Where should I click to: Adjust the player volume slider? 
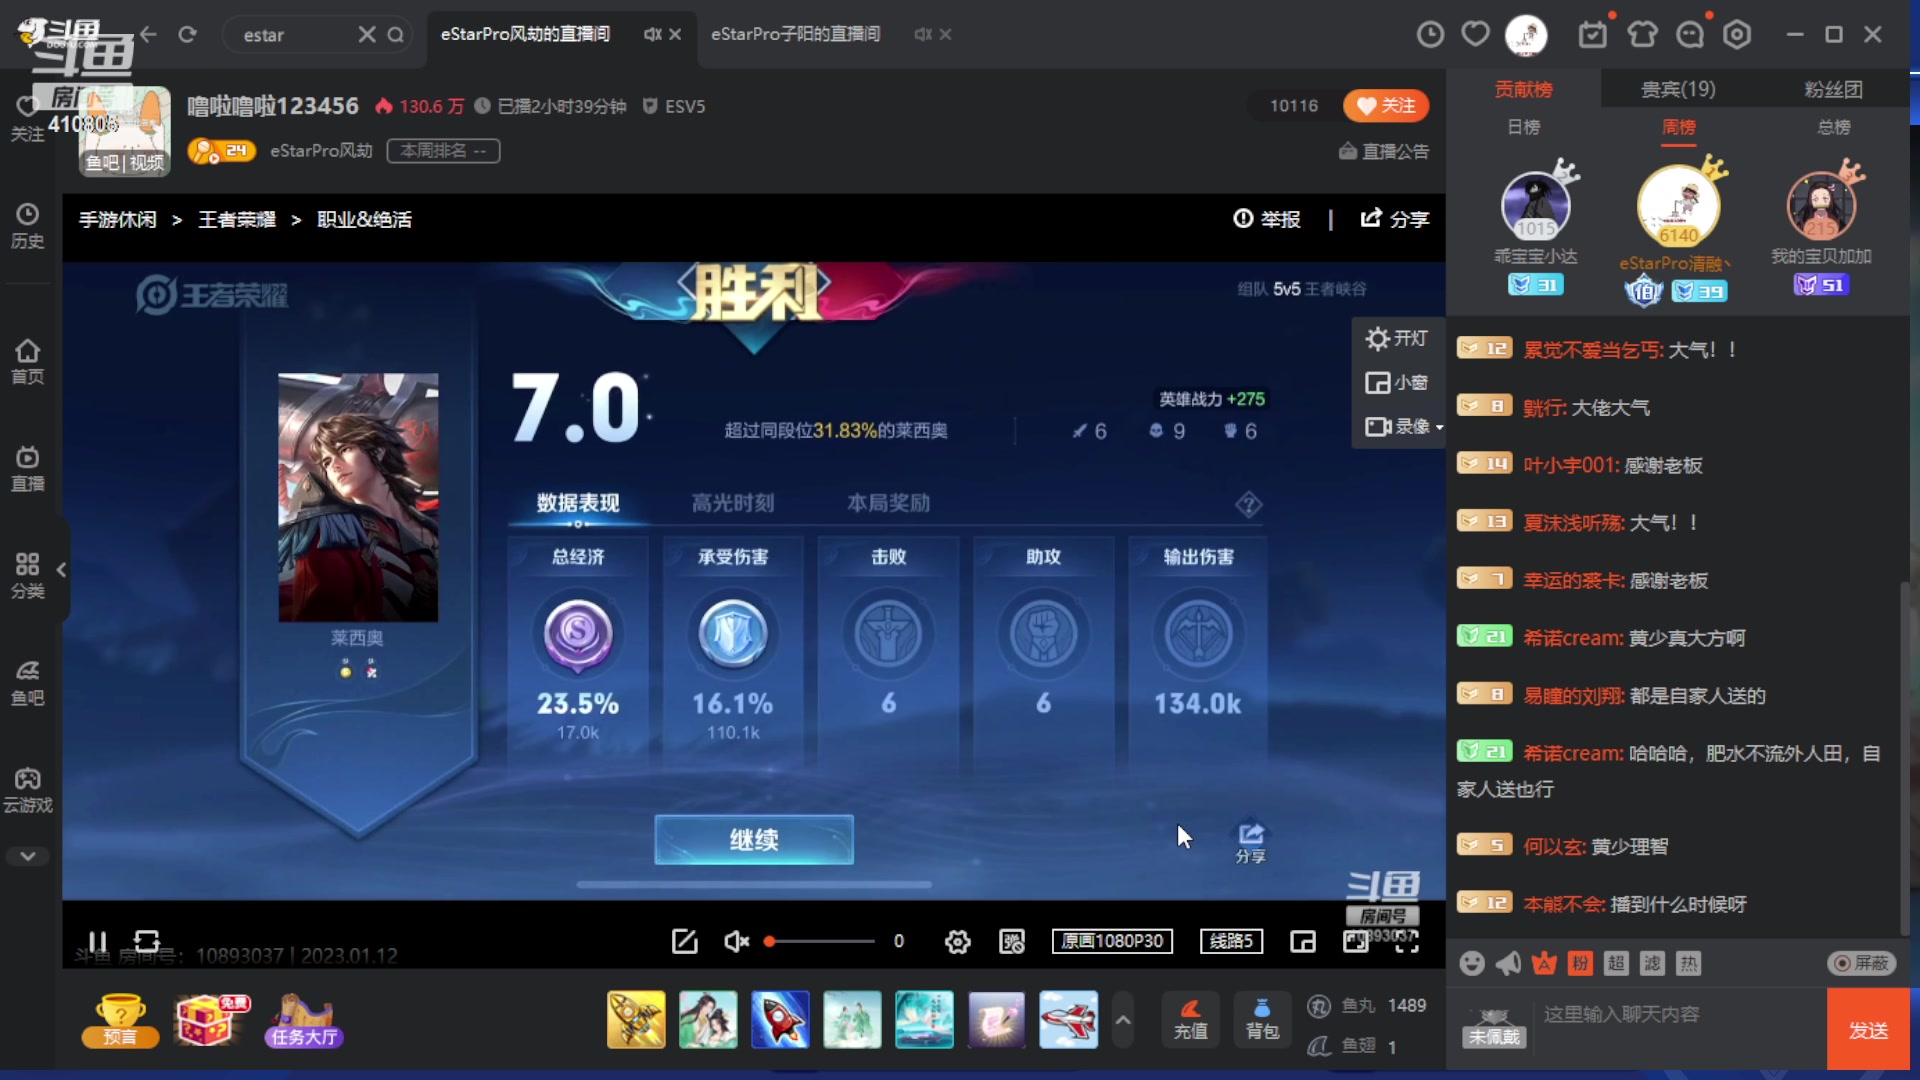pos(820,941)
